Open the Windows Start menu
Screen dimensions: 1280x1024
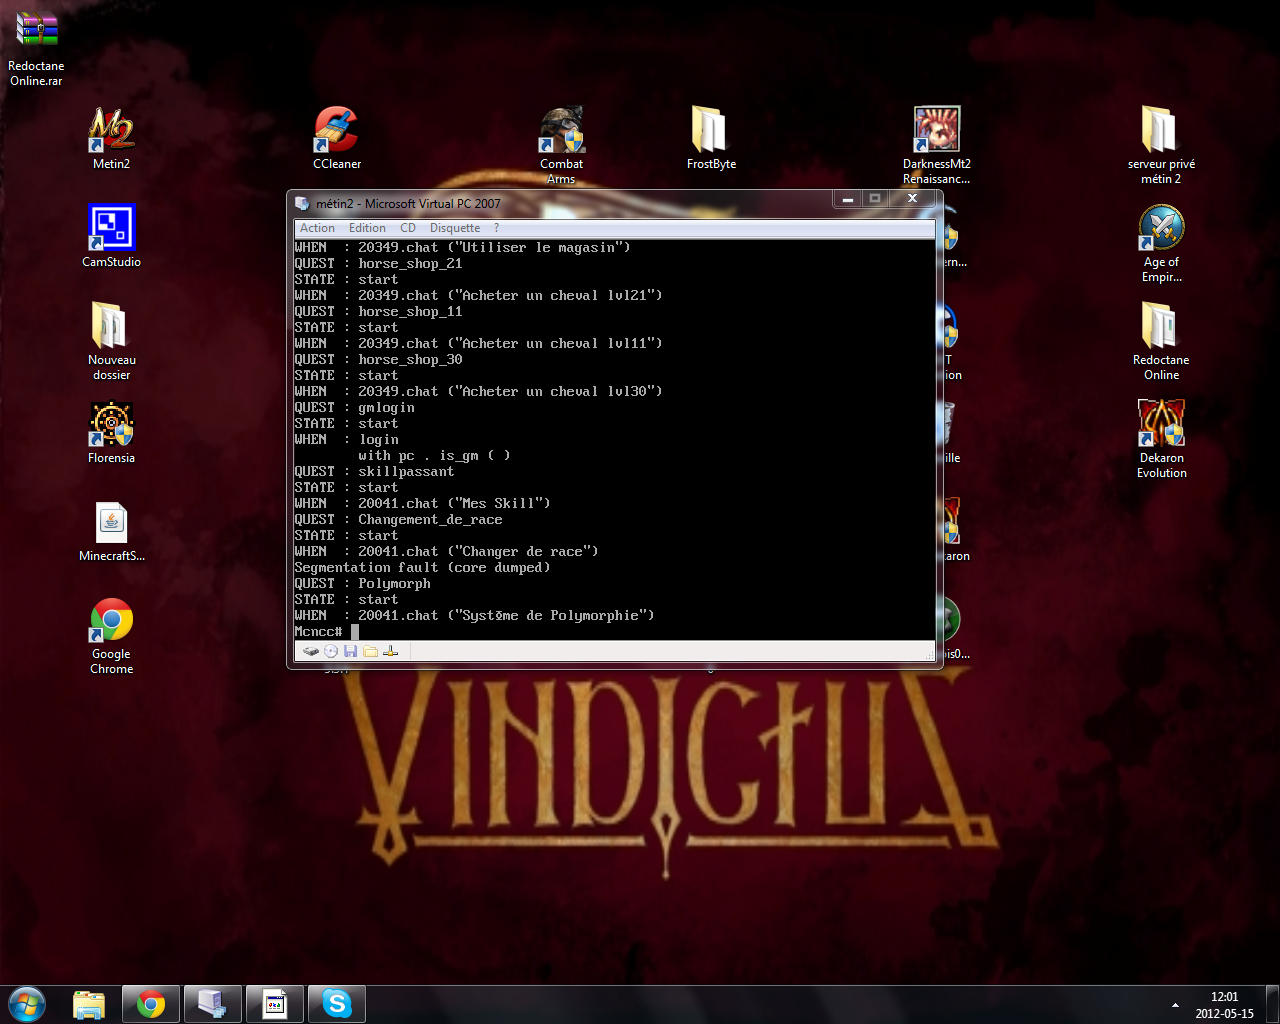pos(27,1003)
